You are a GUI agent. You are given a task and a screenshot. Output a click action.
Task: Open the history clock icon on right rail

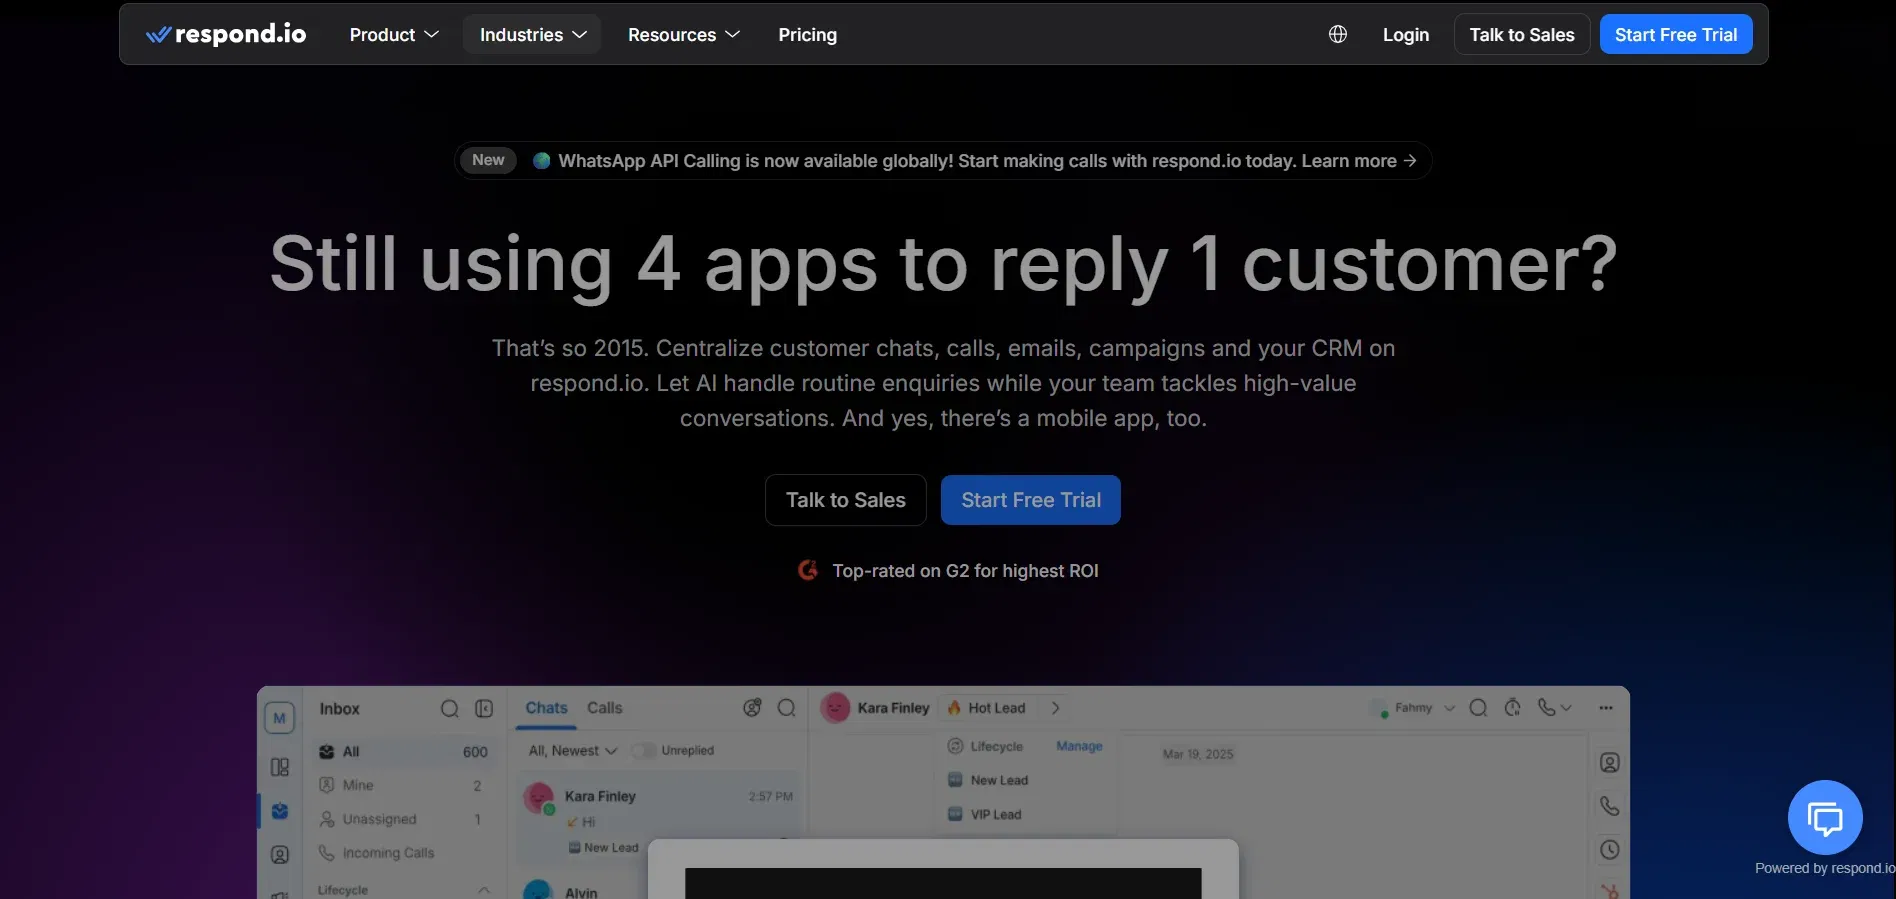coord(1610,850)
